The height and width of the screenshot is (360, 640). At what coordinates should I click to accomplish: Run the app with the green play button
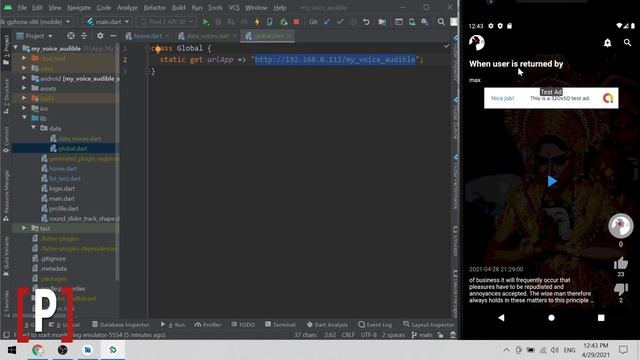click(x=206, y=22)
